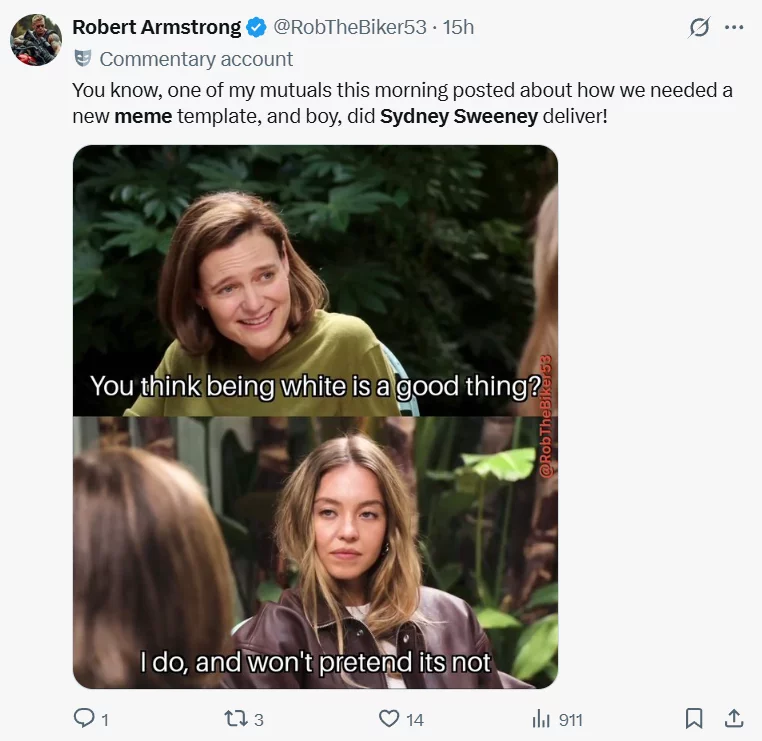Screen dimensions: 762x741
Task: Click the Commentary account label
Action: coord(196,59)
